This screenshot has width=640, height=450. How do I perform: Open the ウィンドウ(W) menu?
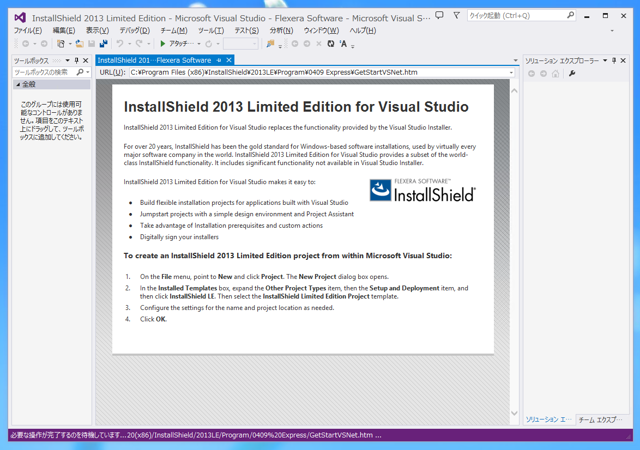pos(321,30)
